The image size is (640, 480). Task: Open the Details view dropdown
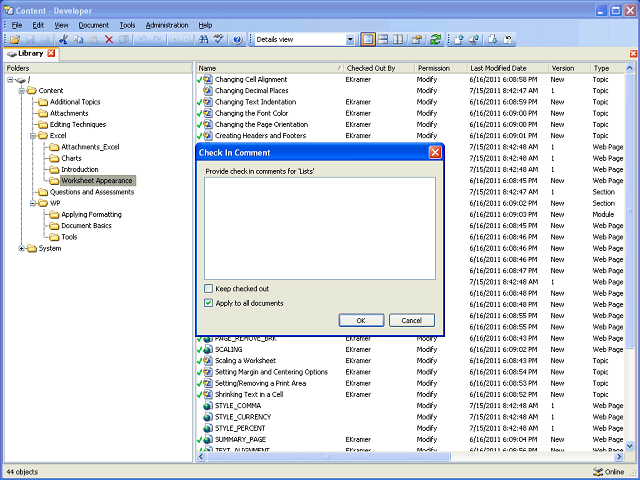350,40
